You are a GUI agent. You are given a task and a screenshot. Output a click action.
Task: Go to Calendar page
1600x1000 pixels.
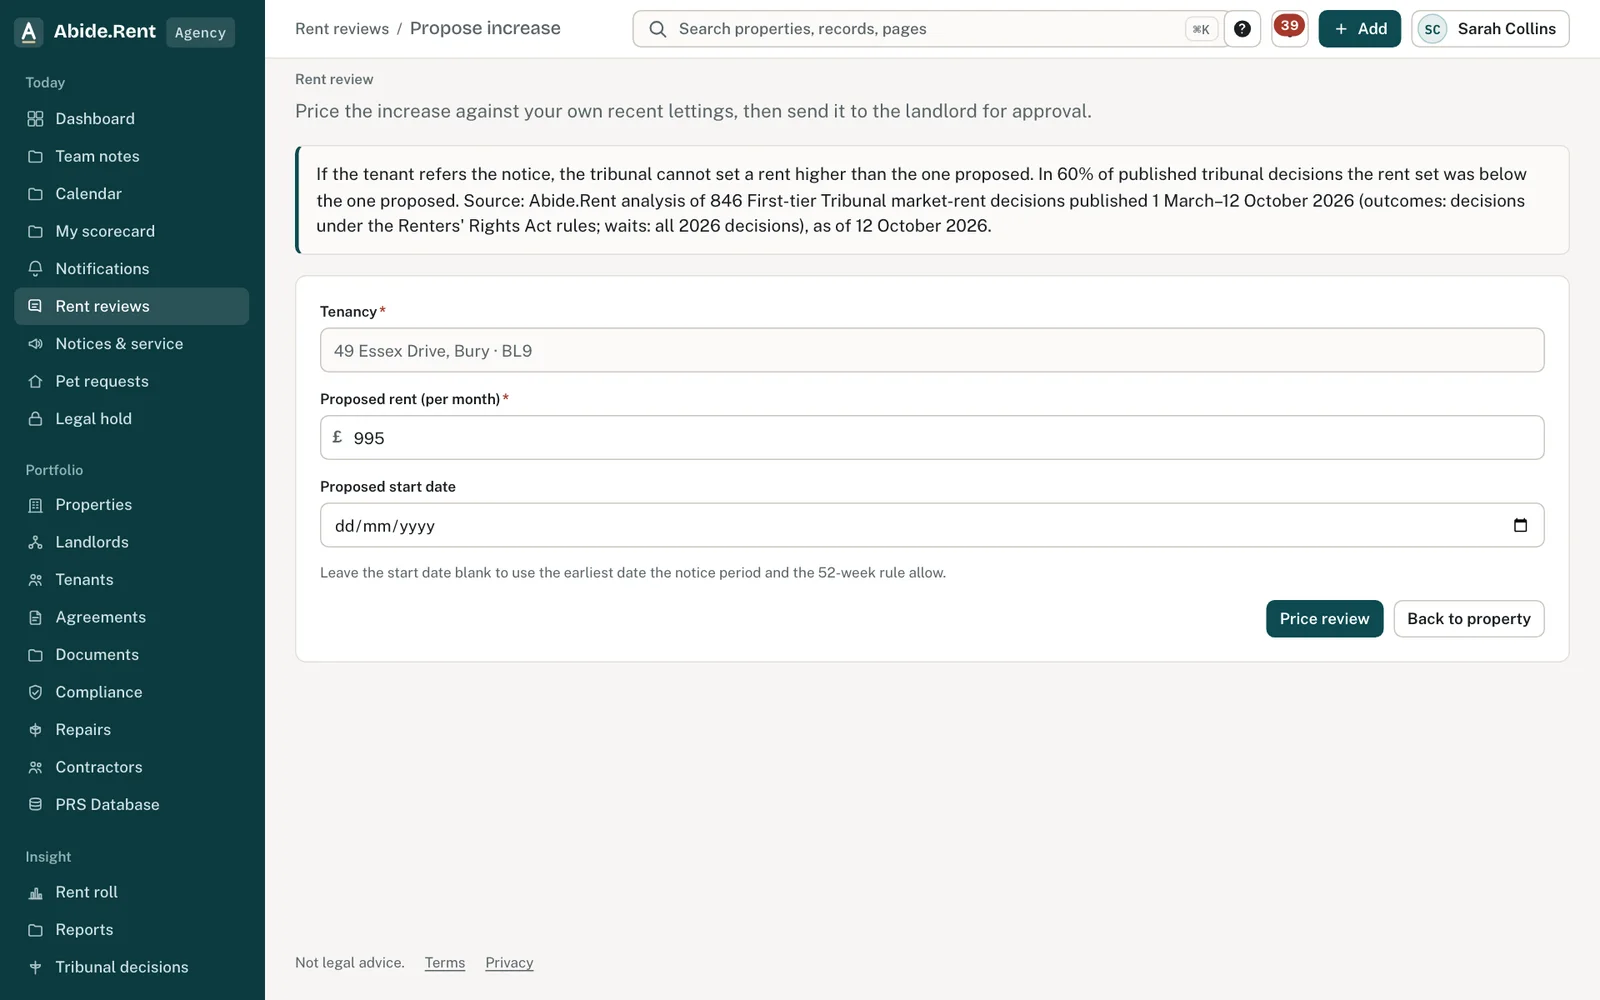(131, 194)
